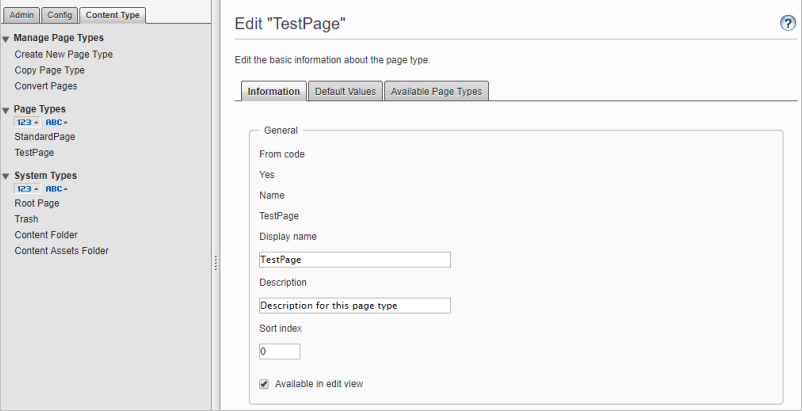Collapse the Manage Page Types section
Viewport: 802px width, 411px height.
(6, 39)
